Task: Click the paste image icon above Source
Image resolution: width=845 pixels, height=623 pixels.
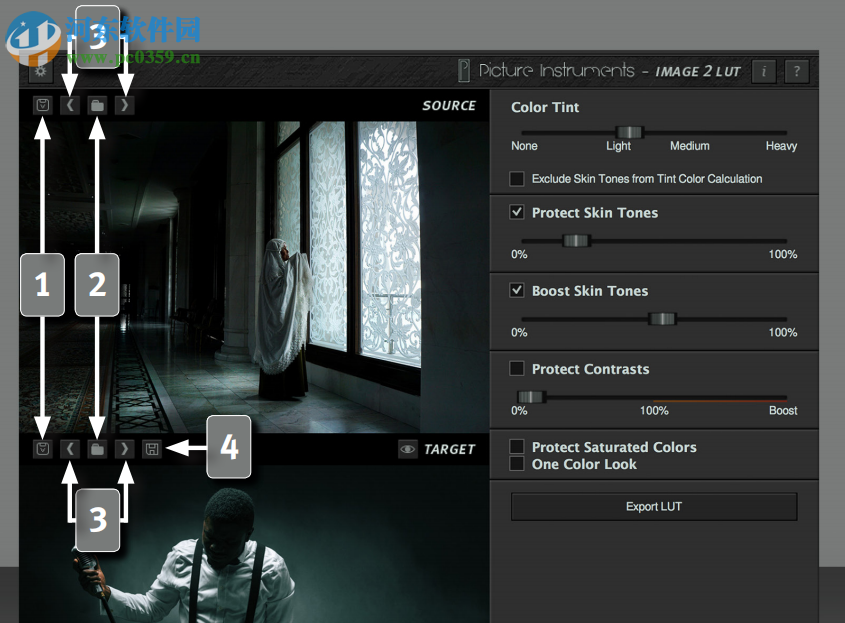Action: pyautogui.click(x=43, y=104)
